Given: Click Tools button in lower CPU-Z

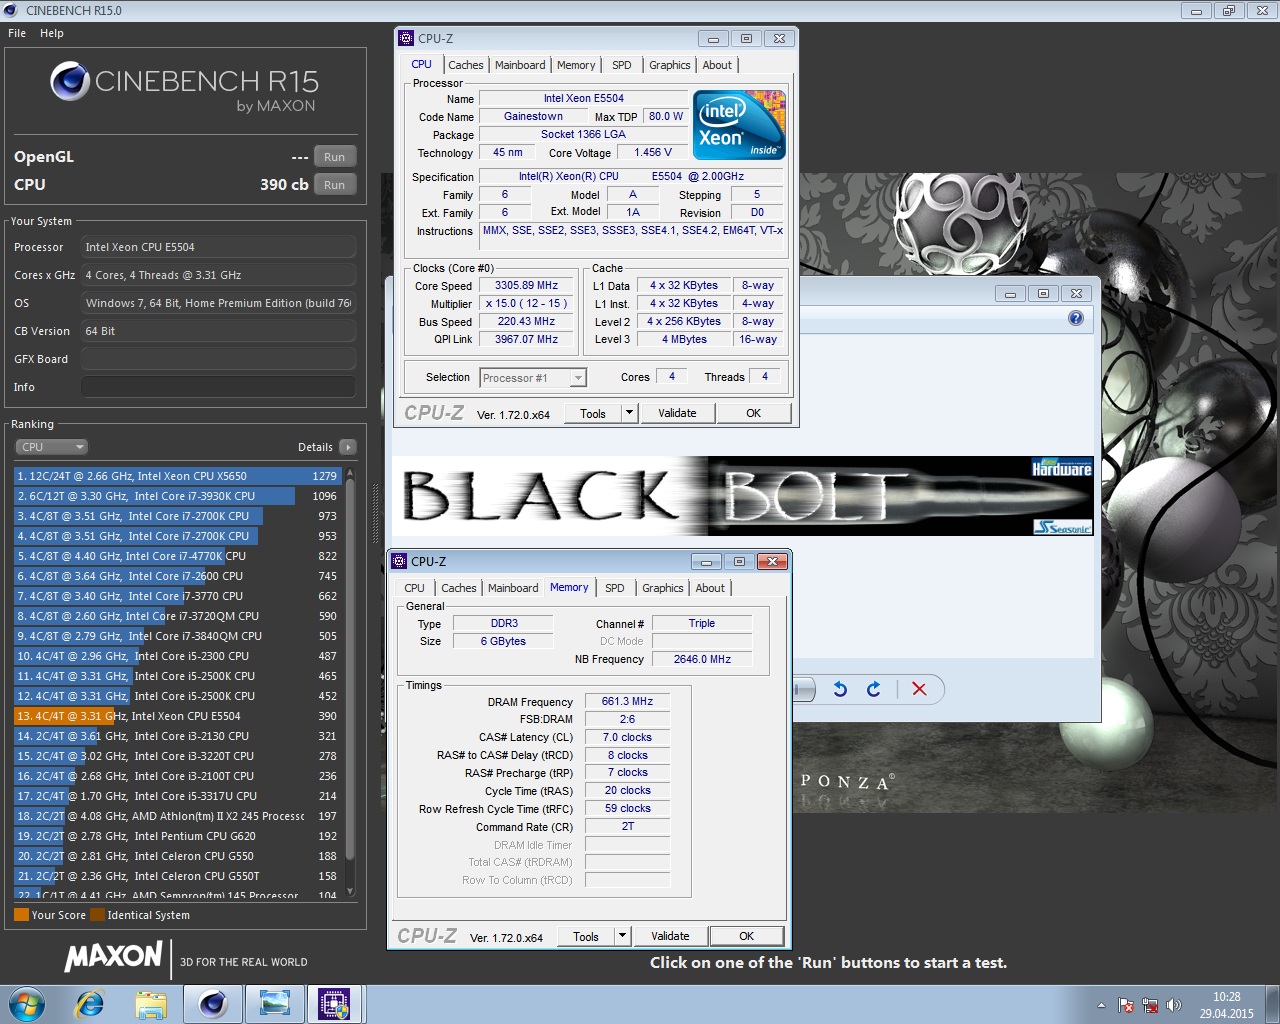Looking at the screenshot, I should (x=586, y=937).
